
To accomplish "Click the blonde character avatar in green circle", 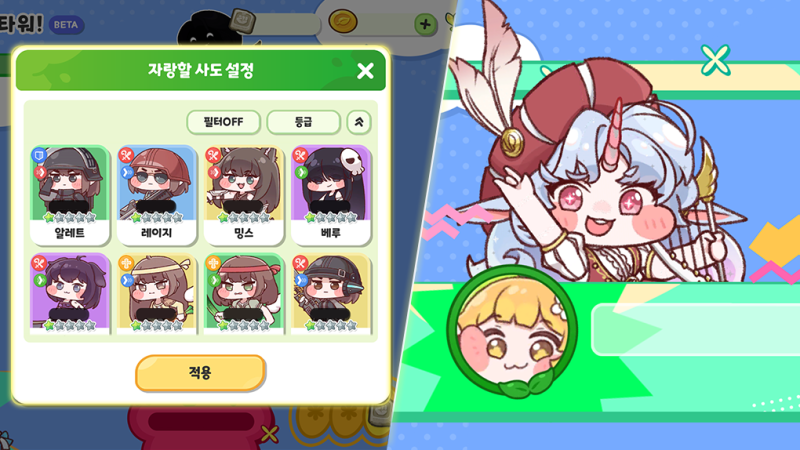I will click(512, 332).
